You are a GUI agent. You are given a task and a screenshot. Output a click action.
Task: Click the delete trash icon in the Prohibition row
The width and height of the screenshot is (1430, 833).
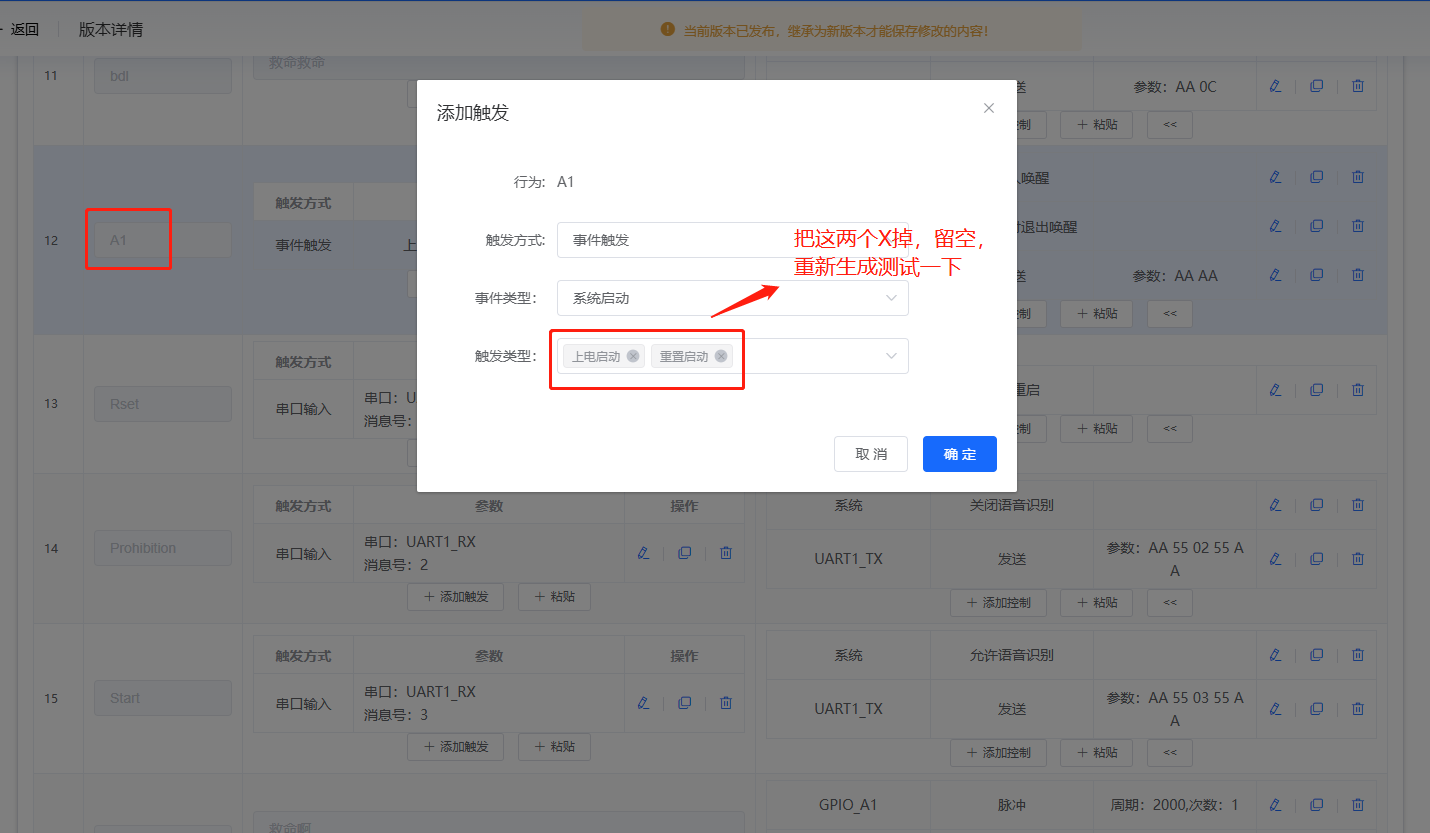(725, 552)
